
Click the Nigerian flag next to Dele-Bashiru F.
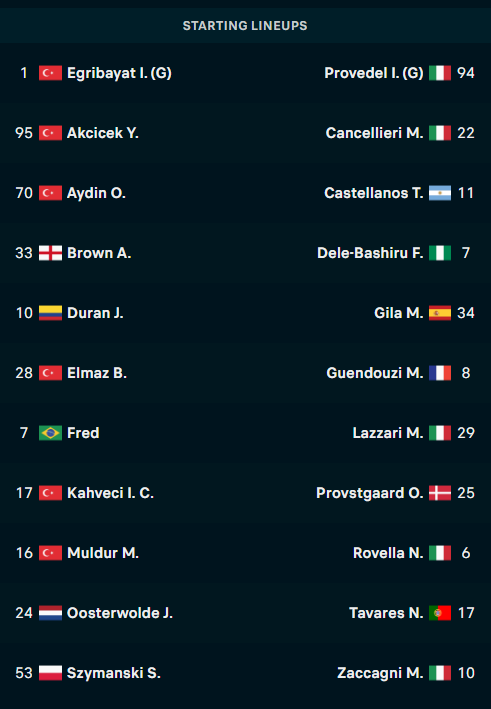click(x=440, y=253)
